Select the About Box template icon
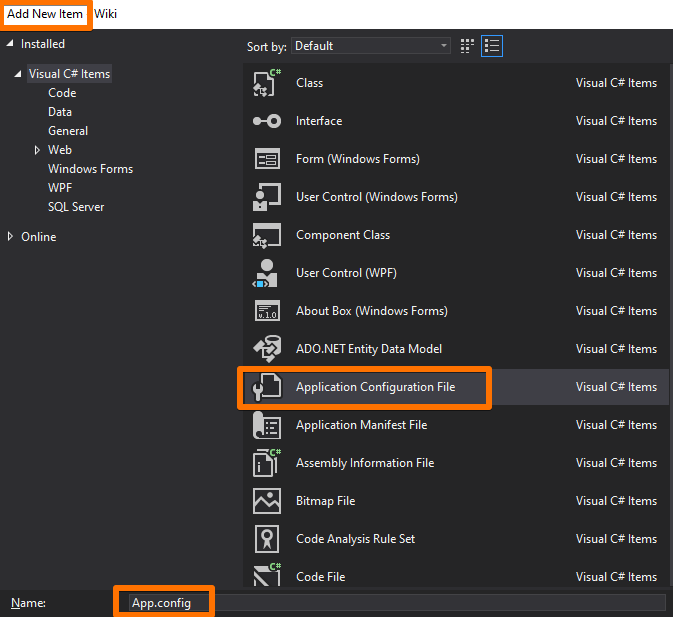673x617 pixels. point(266,311)
